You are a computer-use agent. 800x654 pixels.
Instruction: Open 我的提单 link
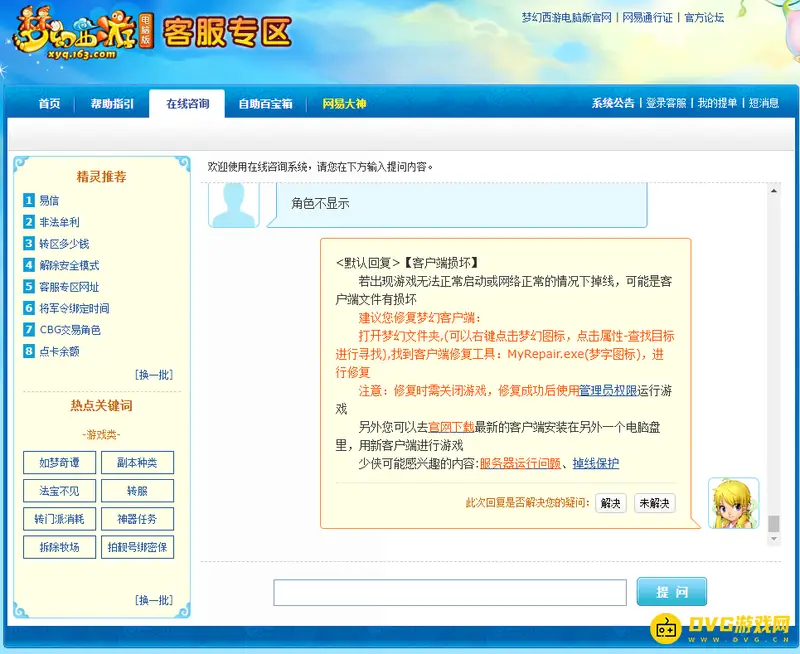[x=717, y=103]
